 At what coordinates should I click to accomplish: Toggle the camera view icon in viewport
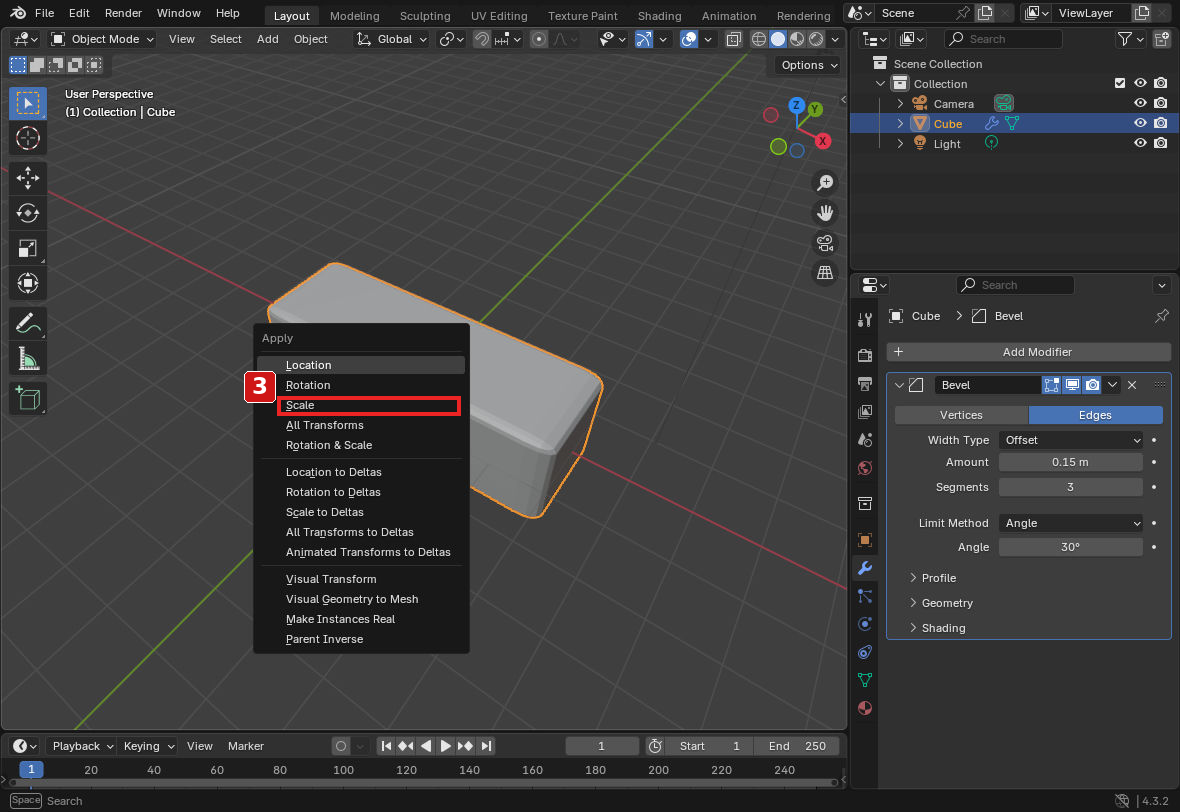point(825,243)
